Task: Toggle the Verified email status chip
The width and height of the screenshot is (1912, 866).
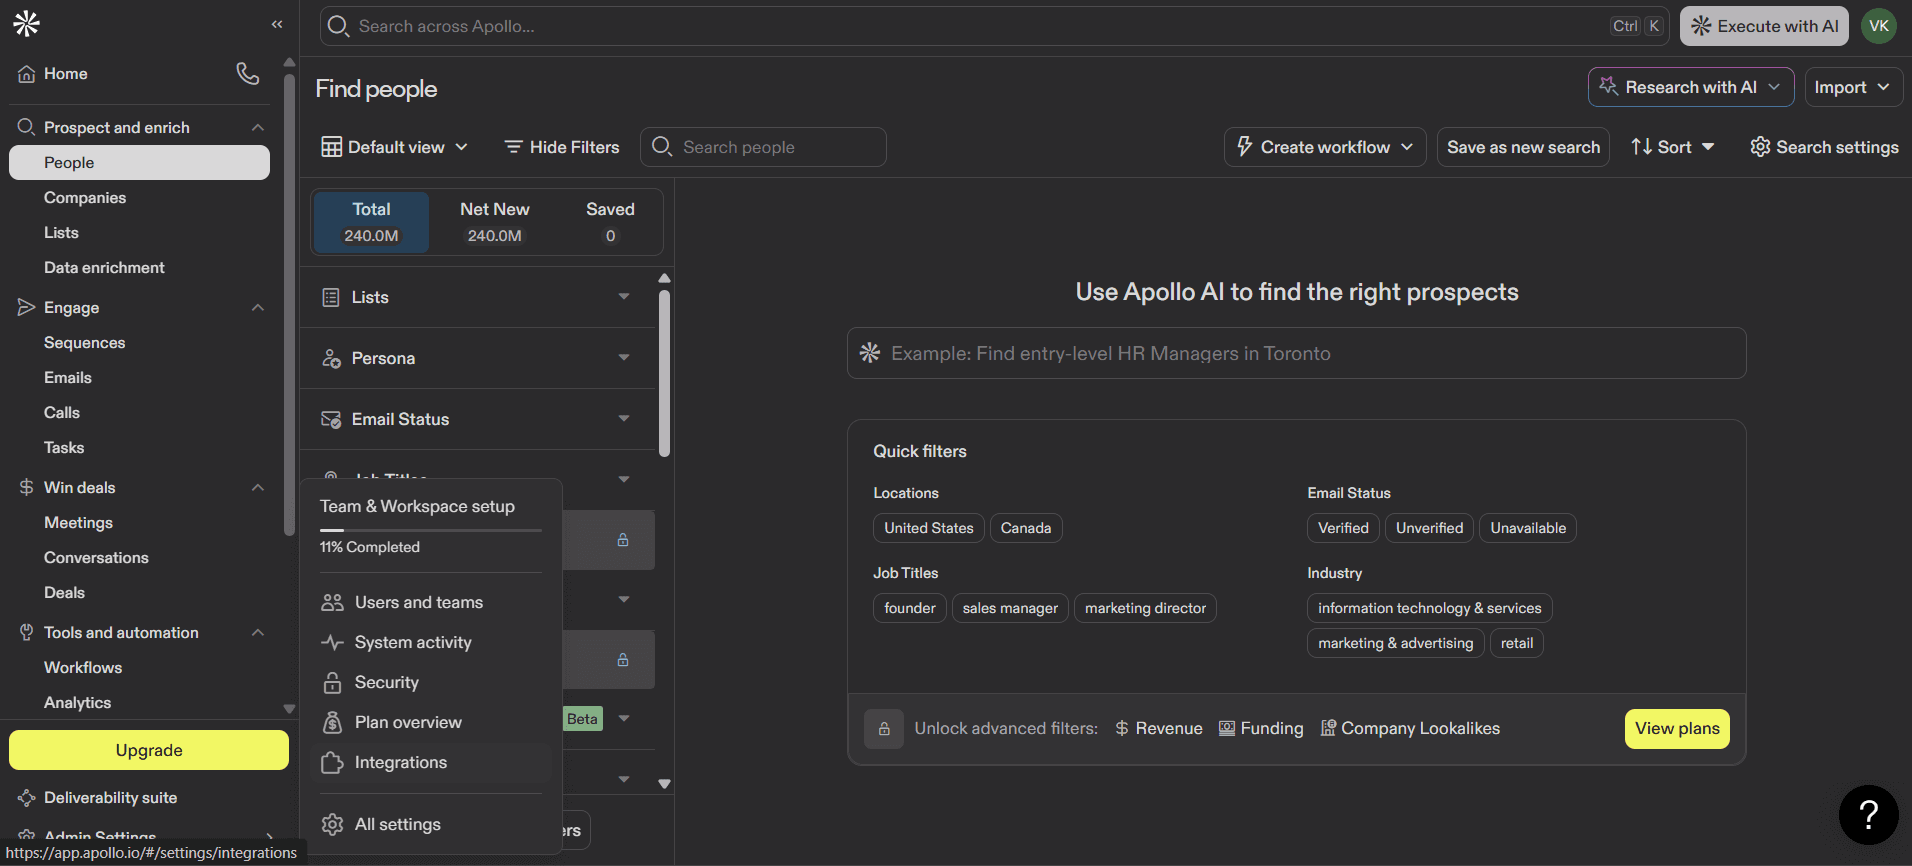Action: click(x=1343, y=528)
